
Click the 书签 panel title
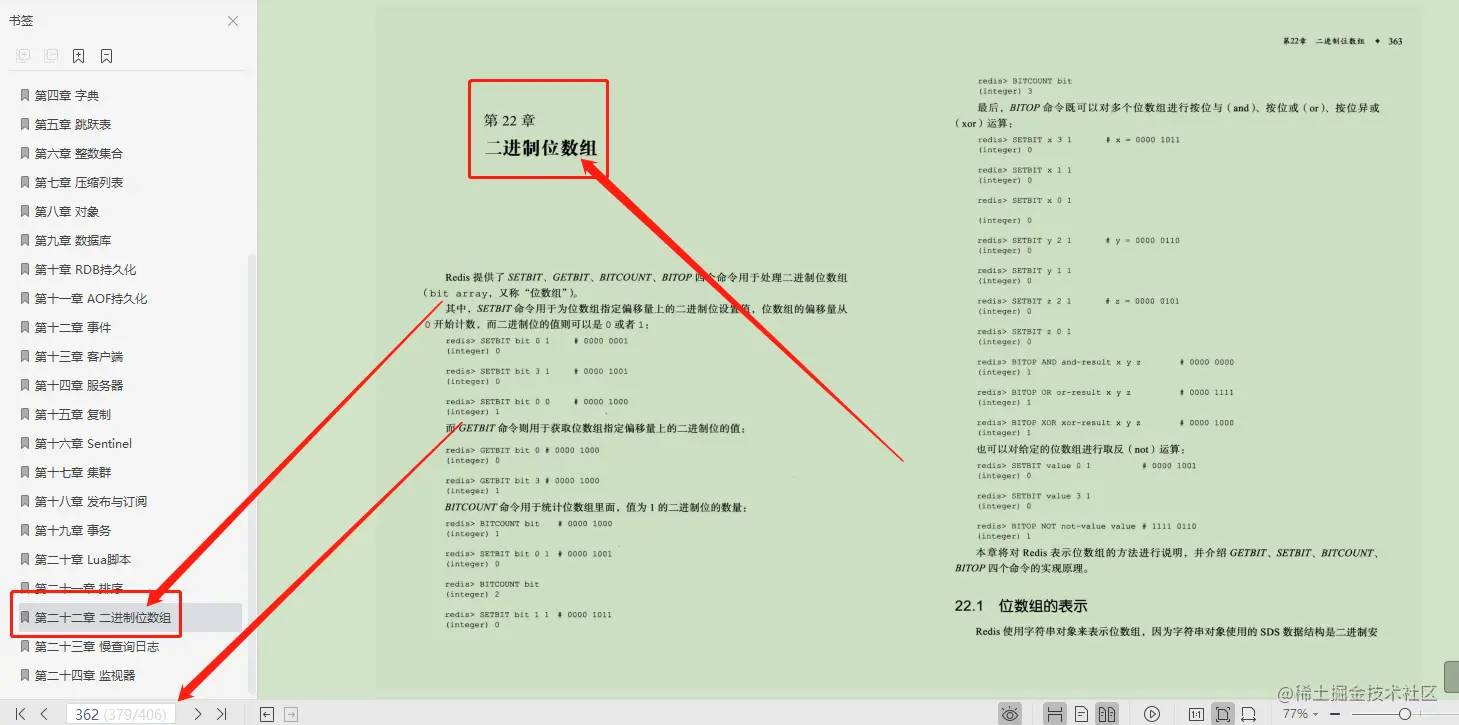pyautogui.click(x=21, y=21)
